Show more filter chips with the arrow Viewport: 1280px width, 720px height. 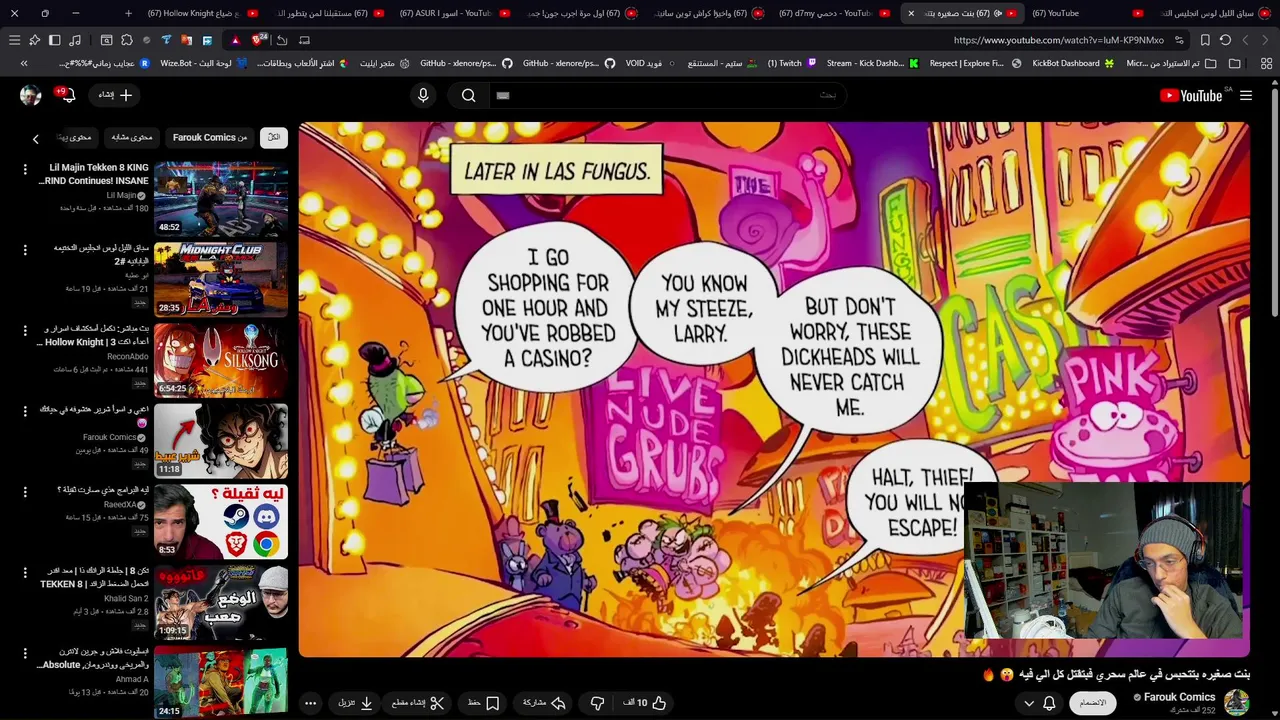(36, 139)
